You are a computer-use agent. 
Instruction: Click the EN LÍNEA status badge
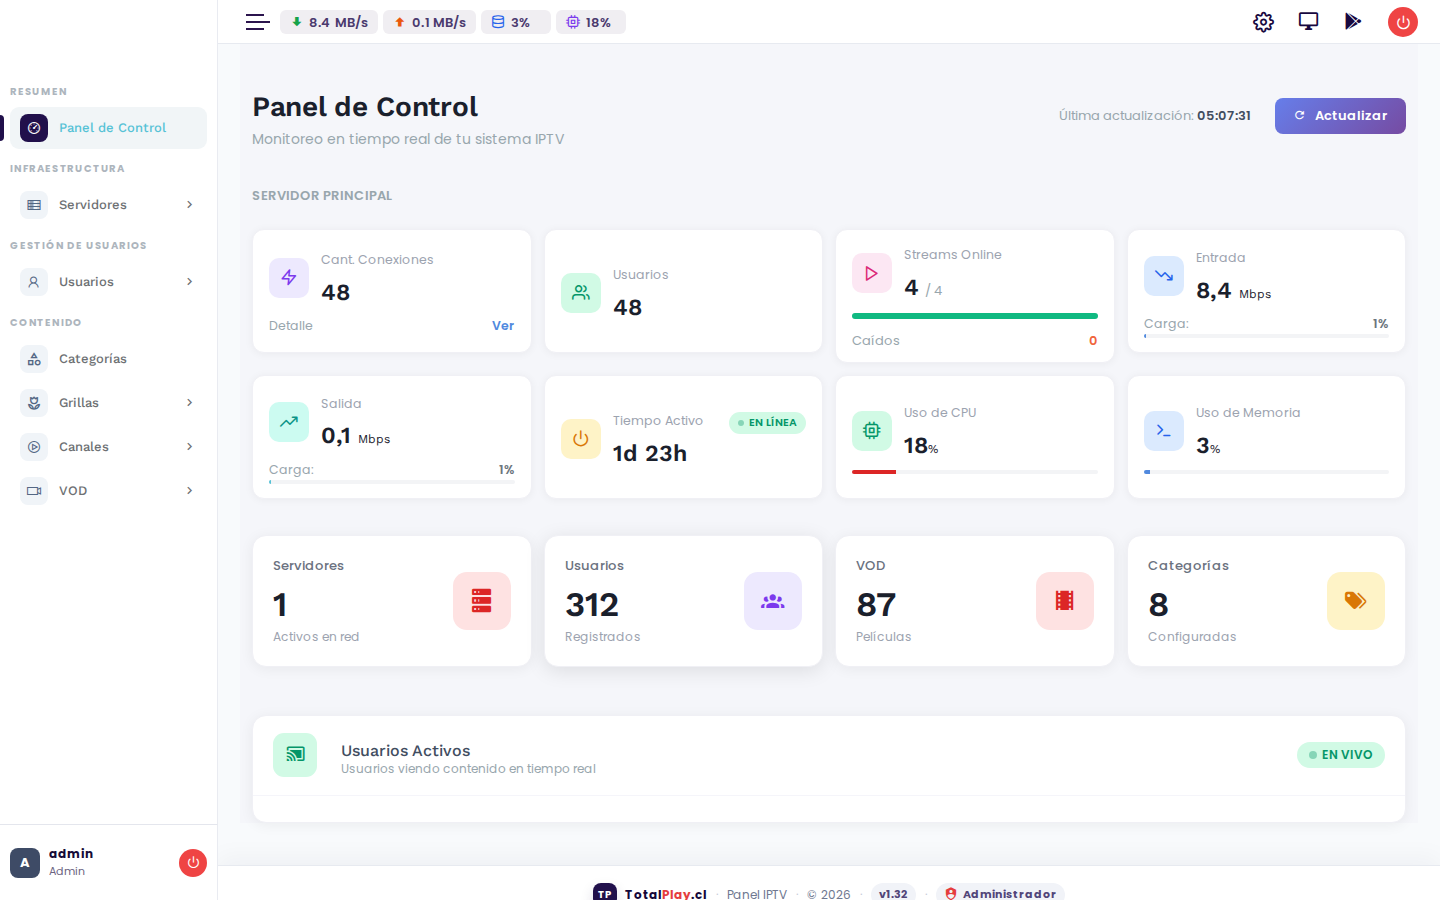click(x=767, y=423)
